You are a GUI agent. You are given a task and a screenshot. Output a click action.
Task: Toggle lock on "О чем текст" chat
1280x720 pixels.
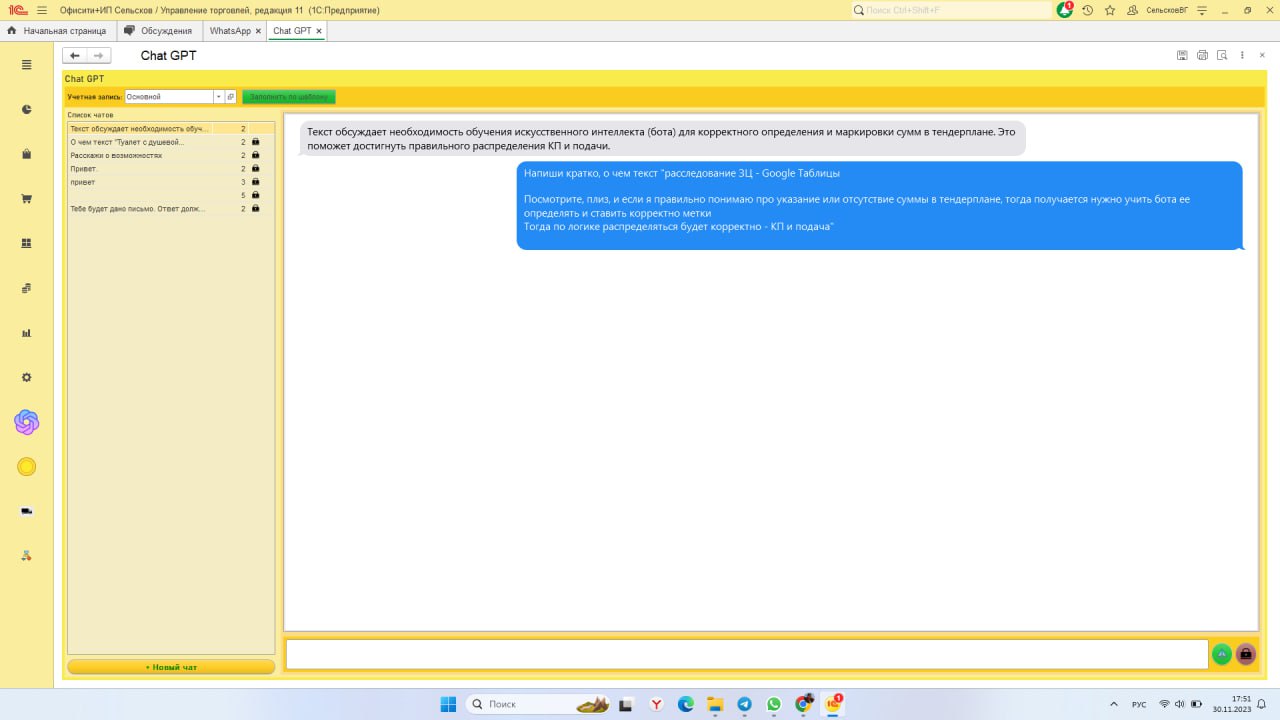coord(256,142)
